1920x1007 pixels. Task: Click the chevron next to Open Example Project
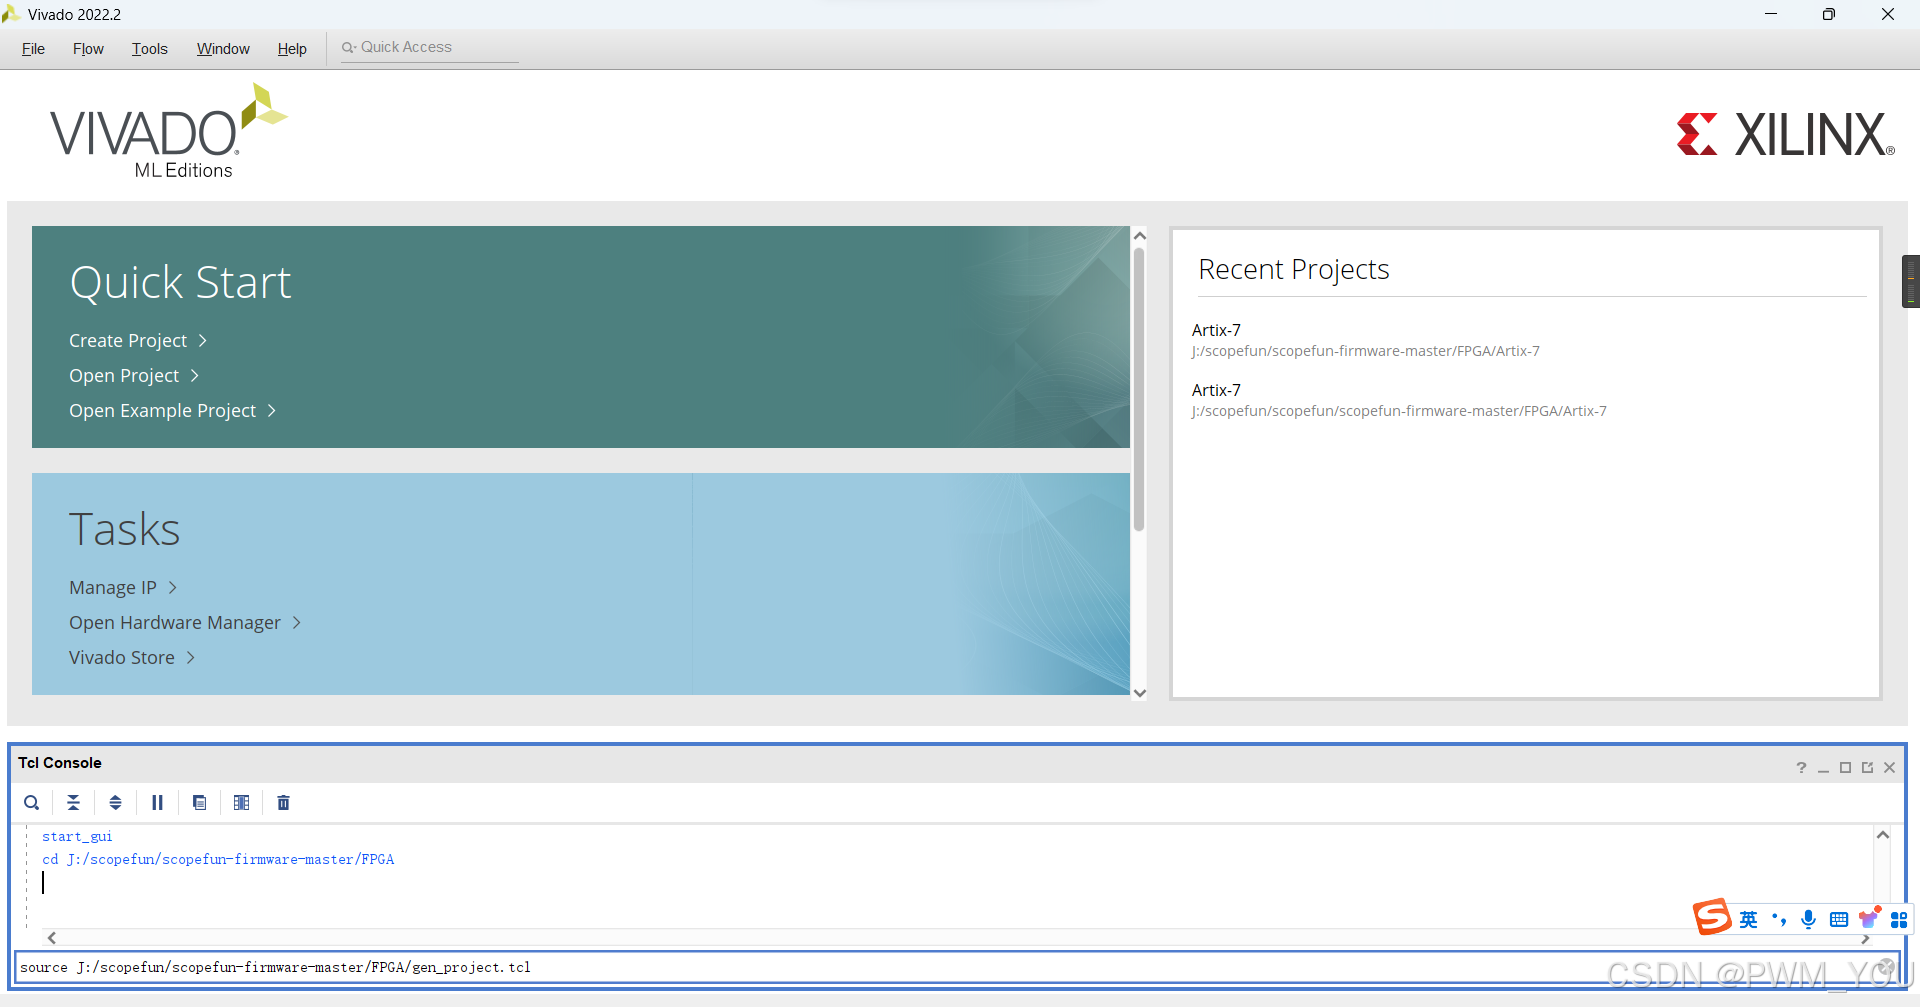pyautogui.click(x=272, y=411)
